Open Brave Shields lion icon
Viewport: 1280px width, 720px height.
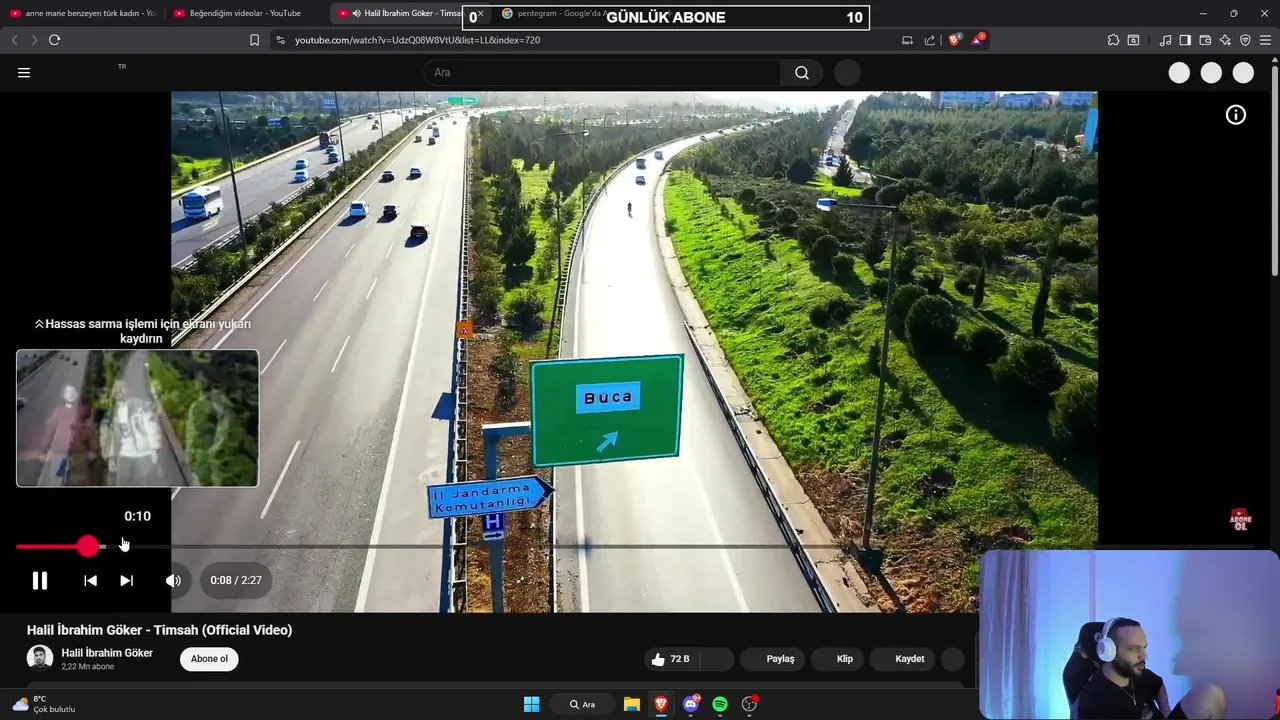955,40
